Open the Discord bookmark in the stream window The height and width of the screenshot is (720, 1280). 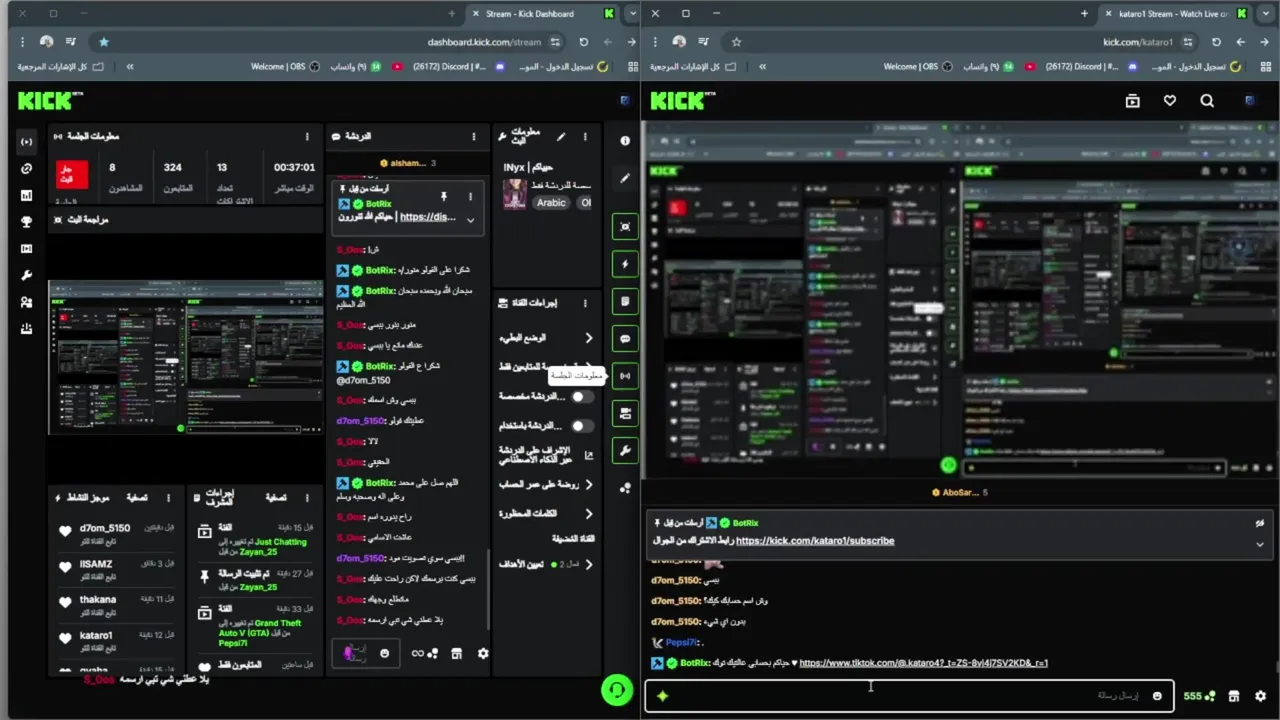coord(1092,67)
